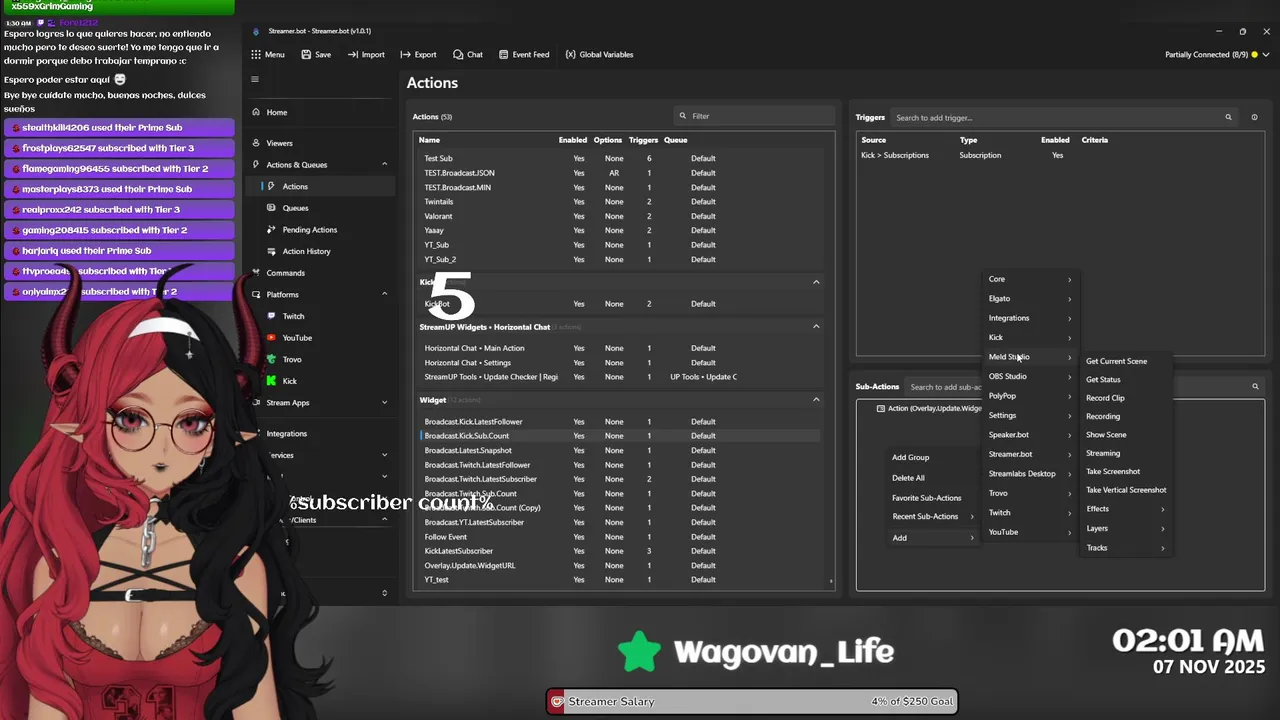Click the Pending Actions icon

coord(272,229)
